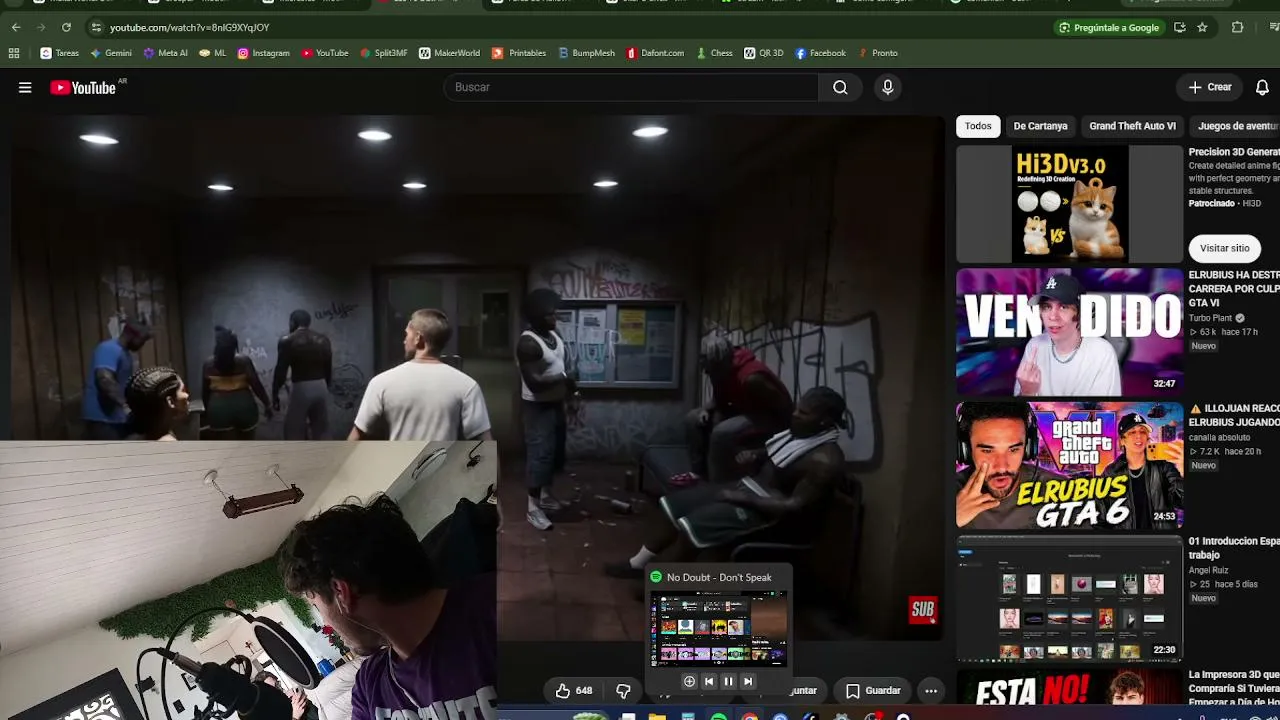Open the Turbo Plant channel link
Screen dimensions: 1280x720
coord(1210,318)
